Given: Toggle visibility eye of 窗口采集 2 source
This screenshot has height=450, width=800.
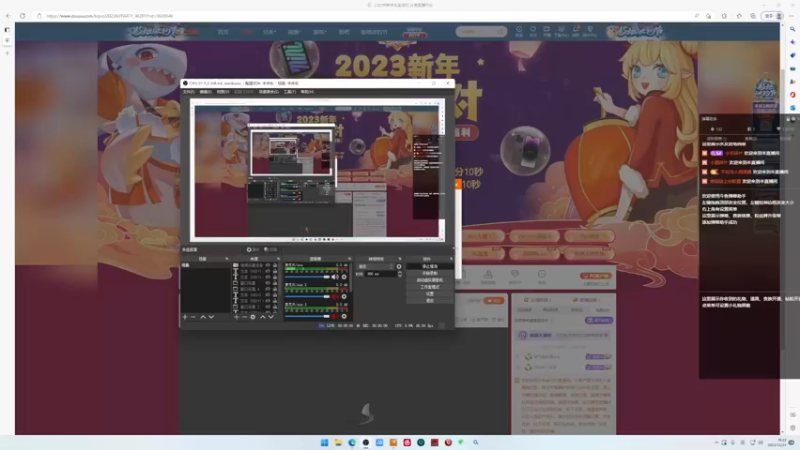Looking at the screenshot, I should pyautogui.click(x=268, y=307).
